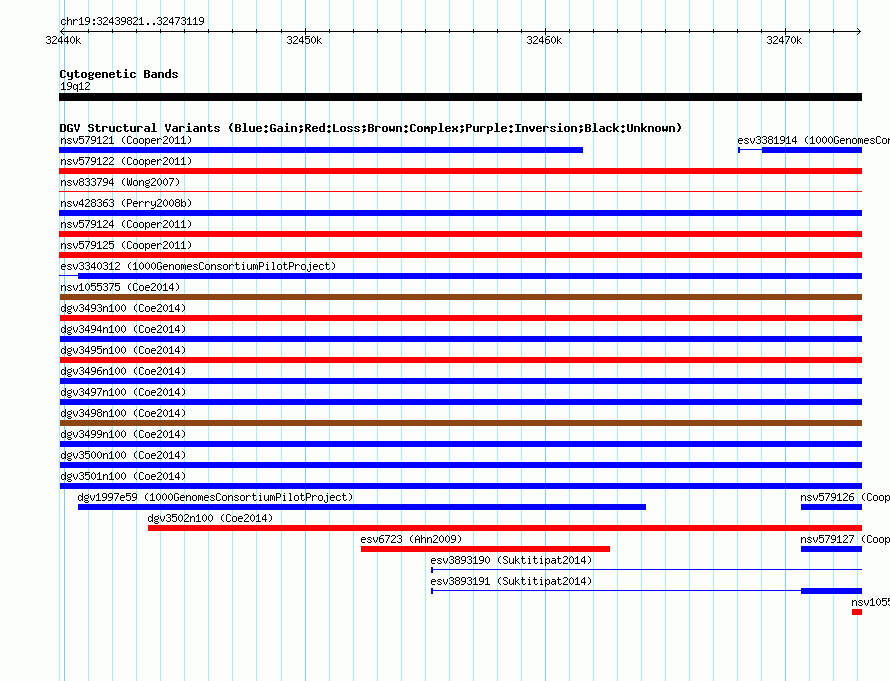Click the 32460k ruler mark
The height and width of the screenshot is (681, 890).
pyautogui.click(x=544, y=40)
